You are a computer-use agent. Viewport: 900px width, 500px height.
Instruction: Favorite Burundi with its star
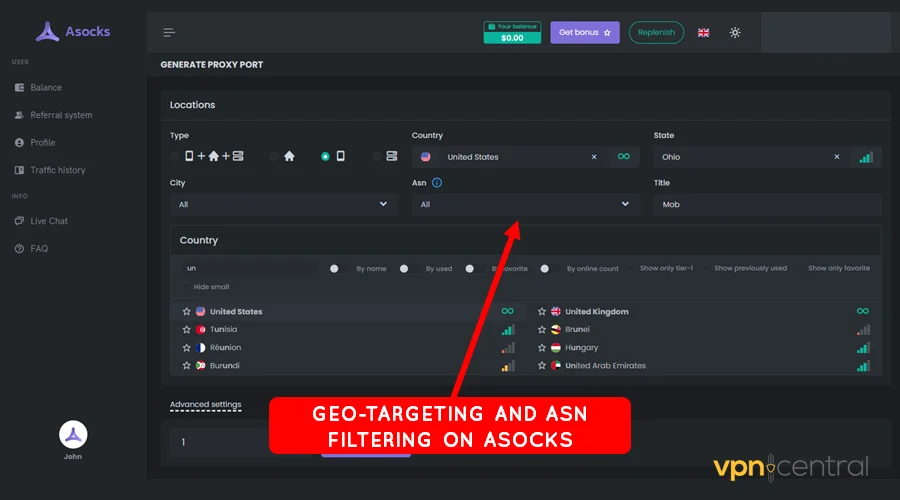tap(187, 366)
